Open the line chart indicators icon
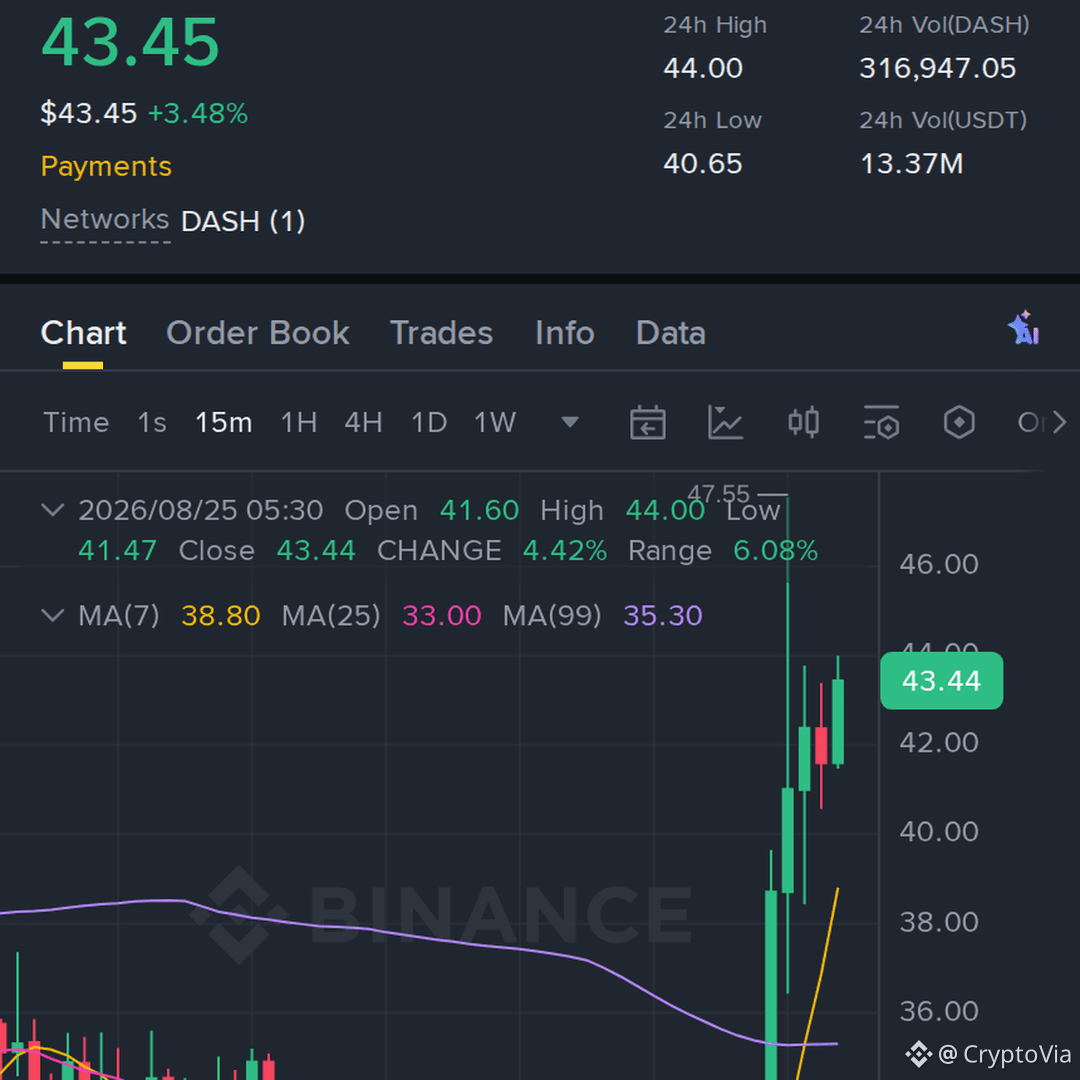Image resolution: width=1080 pixels, height=1080 pixels. [725, 422]
